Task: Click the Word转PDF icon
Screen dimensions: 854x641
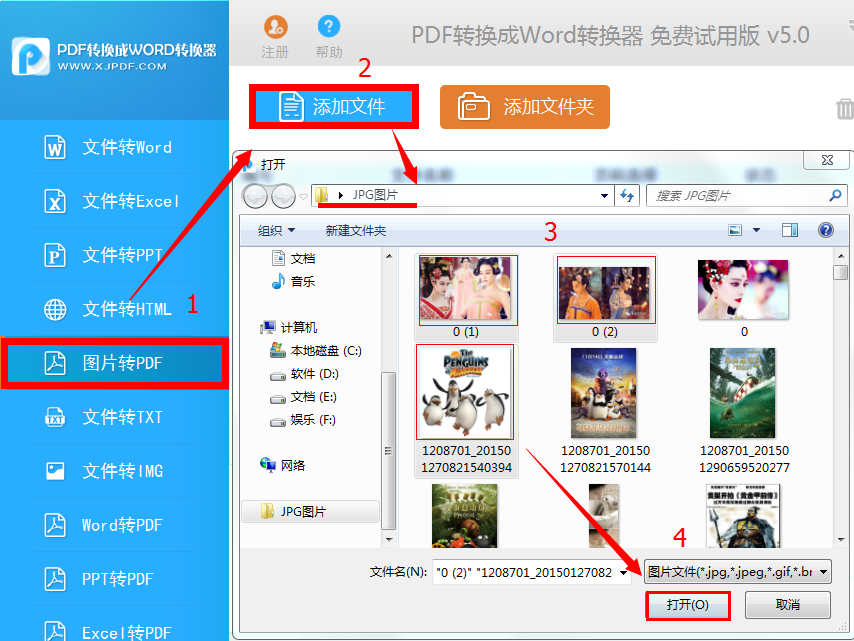Action: click(55, 525)
